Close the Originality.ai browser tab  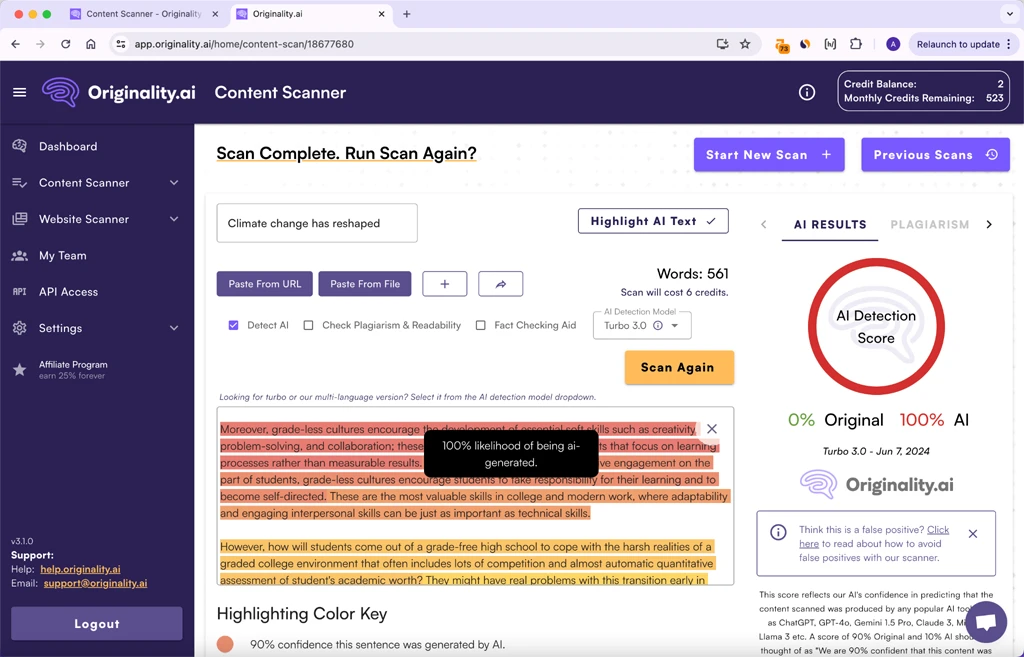pyautogui.click(x=381, y=14)
